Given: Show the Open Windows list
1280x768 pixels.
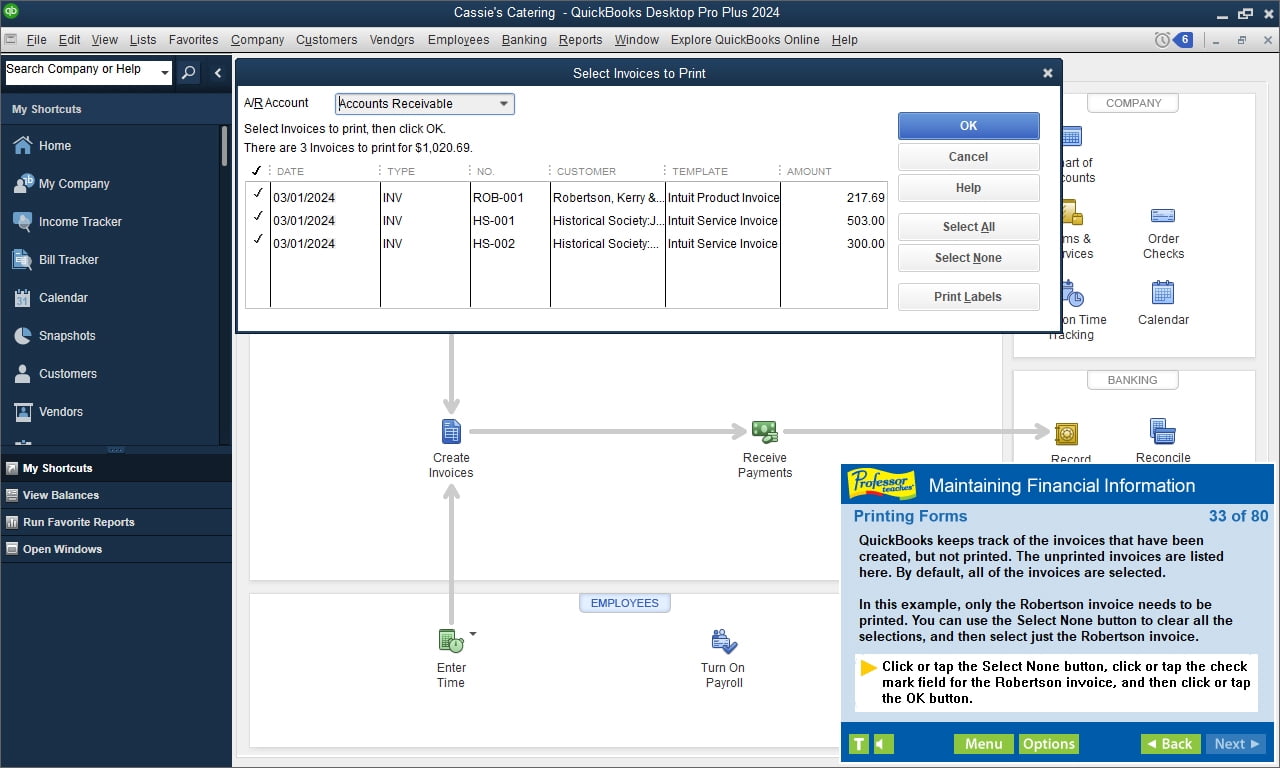Looking at the screenshot, I should 116,549.
